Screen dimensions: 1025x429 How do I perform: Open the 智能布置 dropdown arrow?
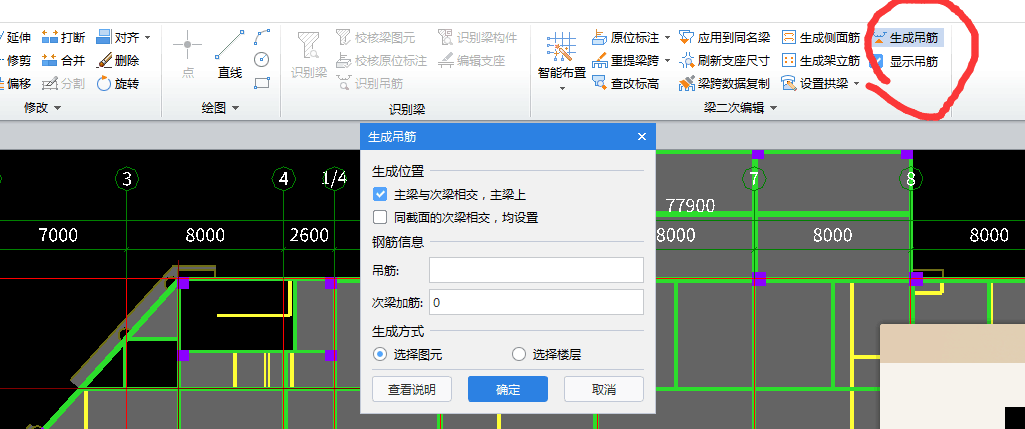(562, 88)
